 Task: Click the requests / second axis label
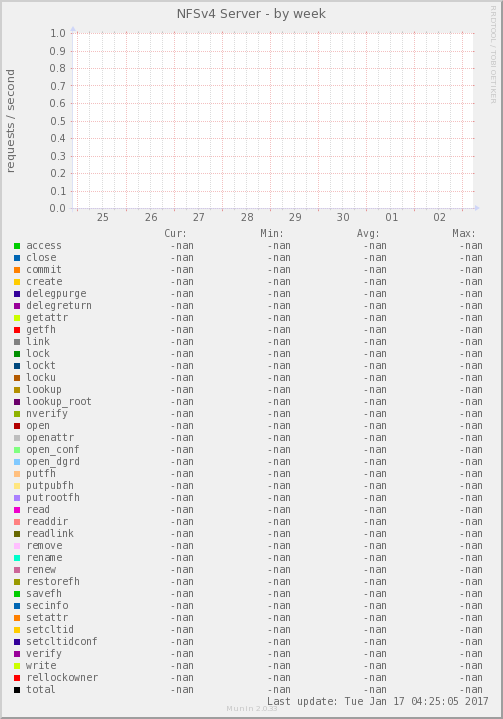[x=10, y=121]
